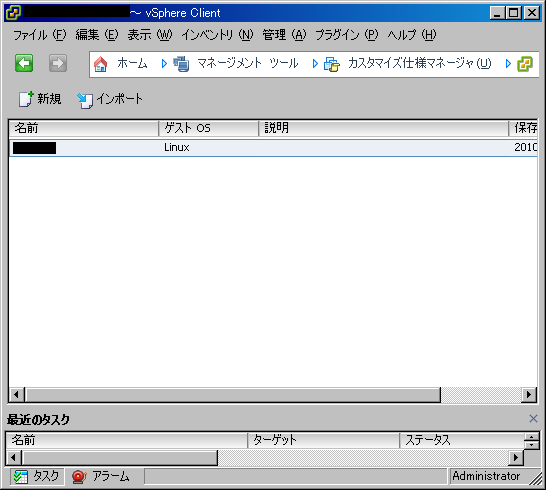Viewport: 546px width, 490px height.
Task: Click scroll-right arrow in recent tasks panel
Action: tap(516, 457)
